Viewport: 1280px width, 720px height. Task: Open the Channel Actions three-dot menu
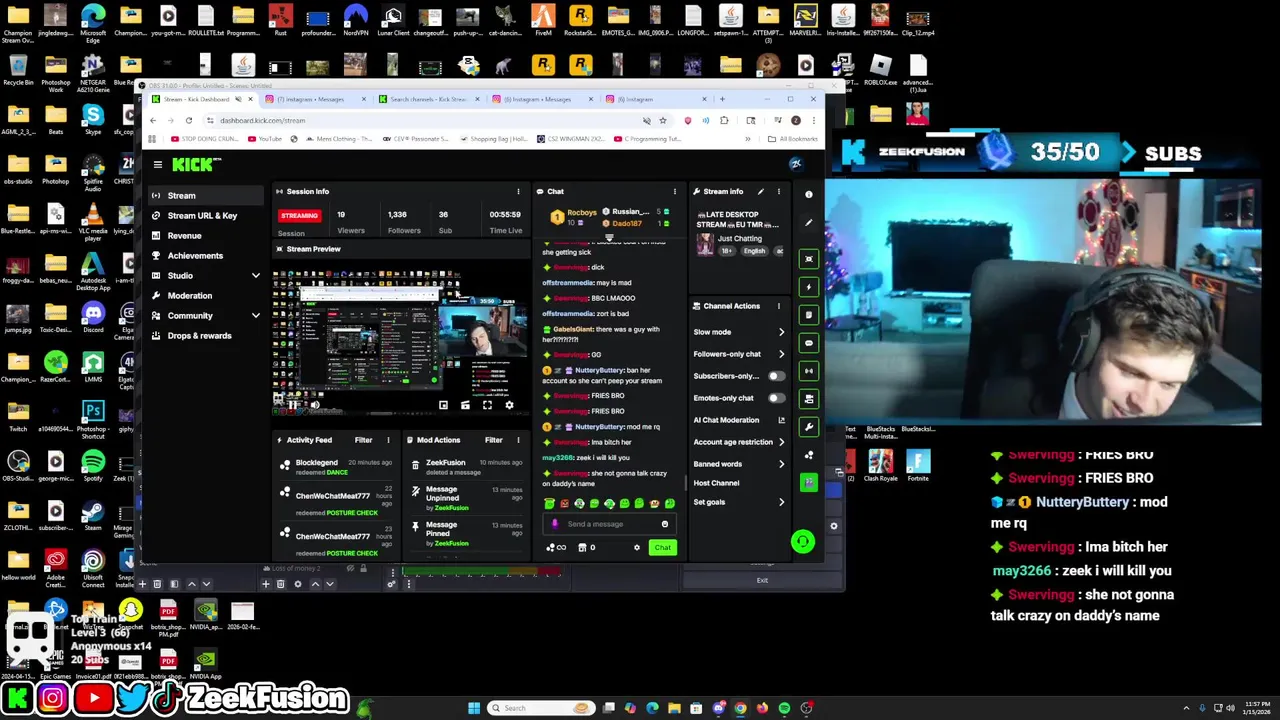coord(778,306)
